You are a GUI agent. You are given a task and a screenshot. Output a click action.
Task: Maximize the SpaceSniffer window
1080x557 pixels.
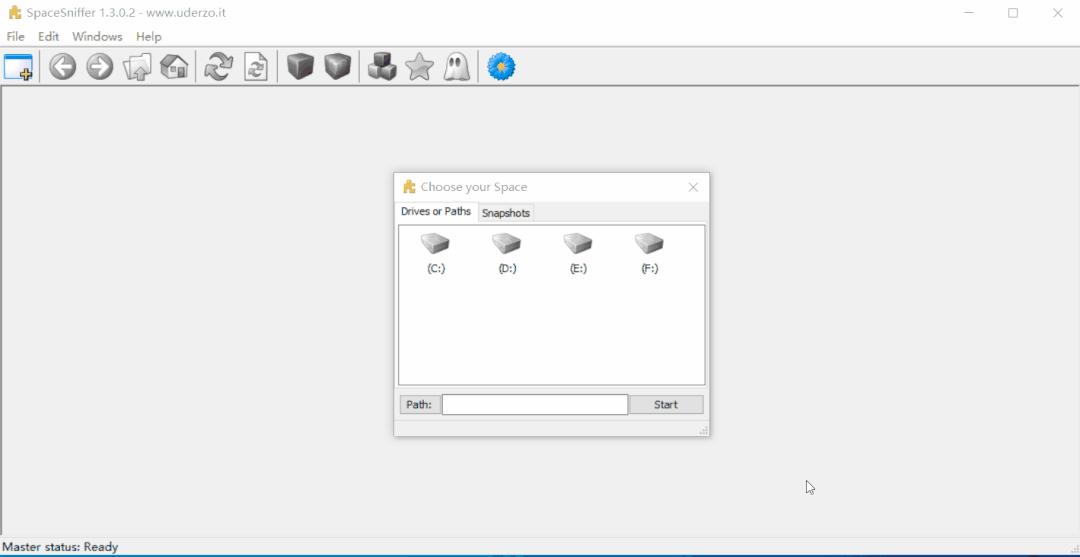coord(1012,13)
